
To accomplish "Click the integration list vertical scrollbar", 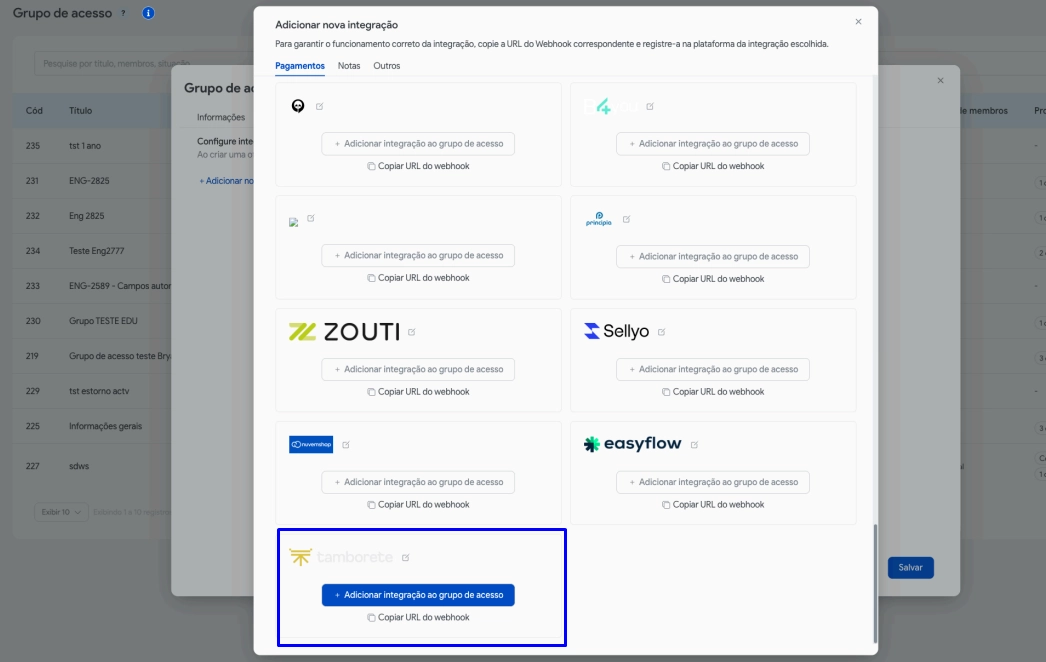I will [875, 582].
